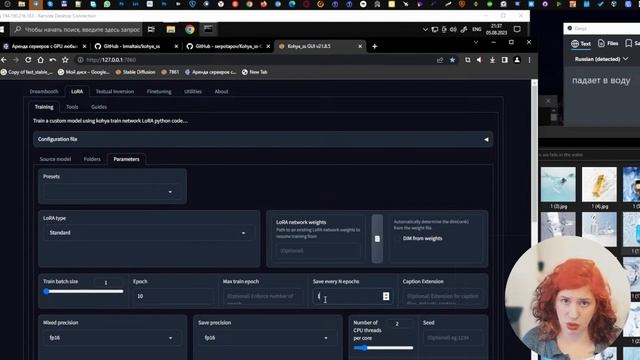Toggle DIM from weights checkbox

tap(397, 238)
